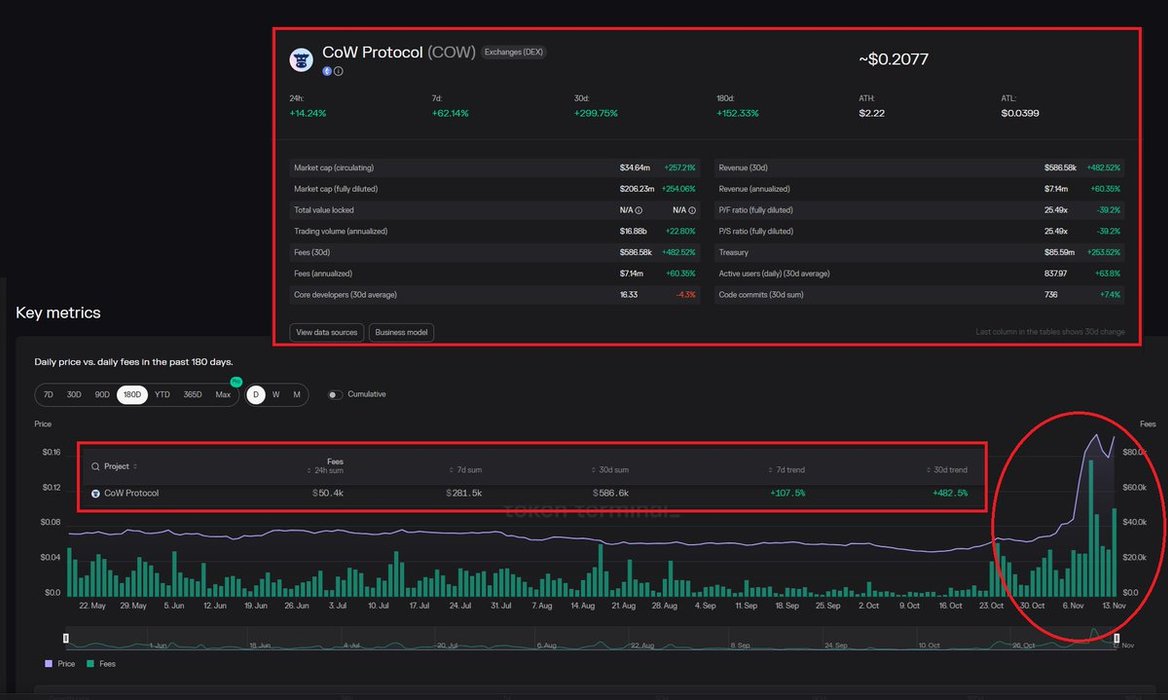Switch to the W weekly granularity
Screen dimensions: 1168x700
tap(276, 395)
